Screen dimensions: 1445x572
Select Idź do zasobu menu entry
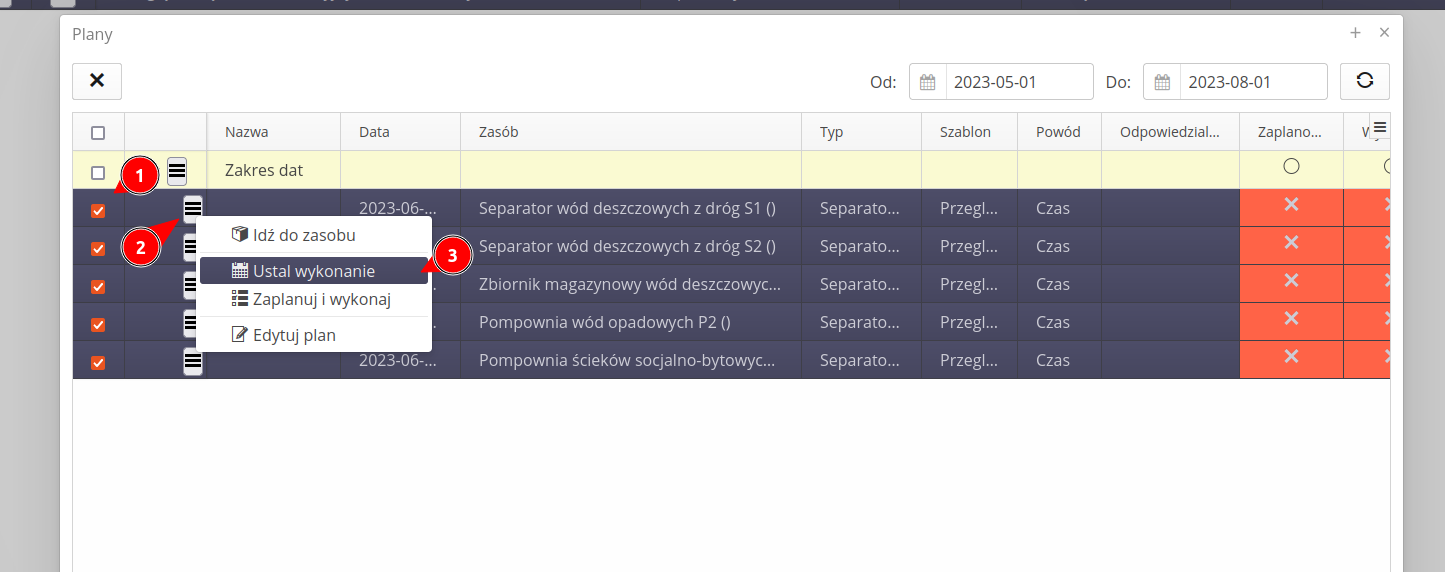(303, 235)
